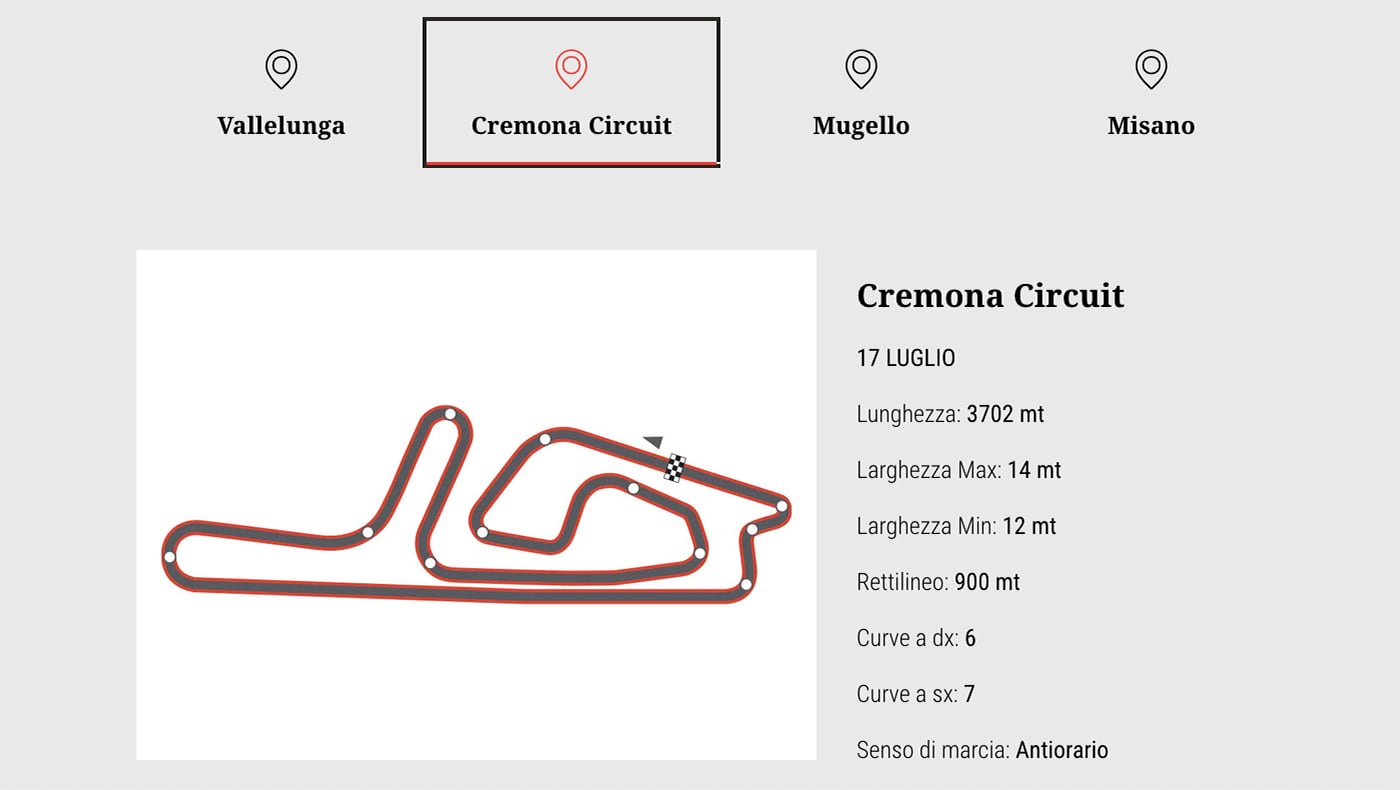Click the checkered finish flag on the track
Image resolution: width=1400 pixels, height=790 pixels.
point(676,467)
